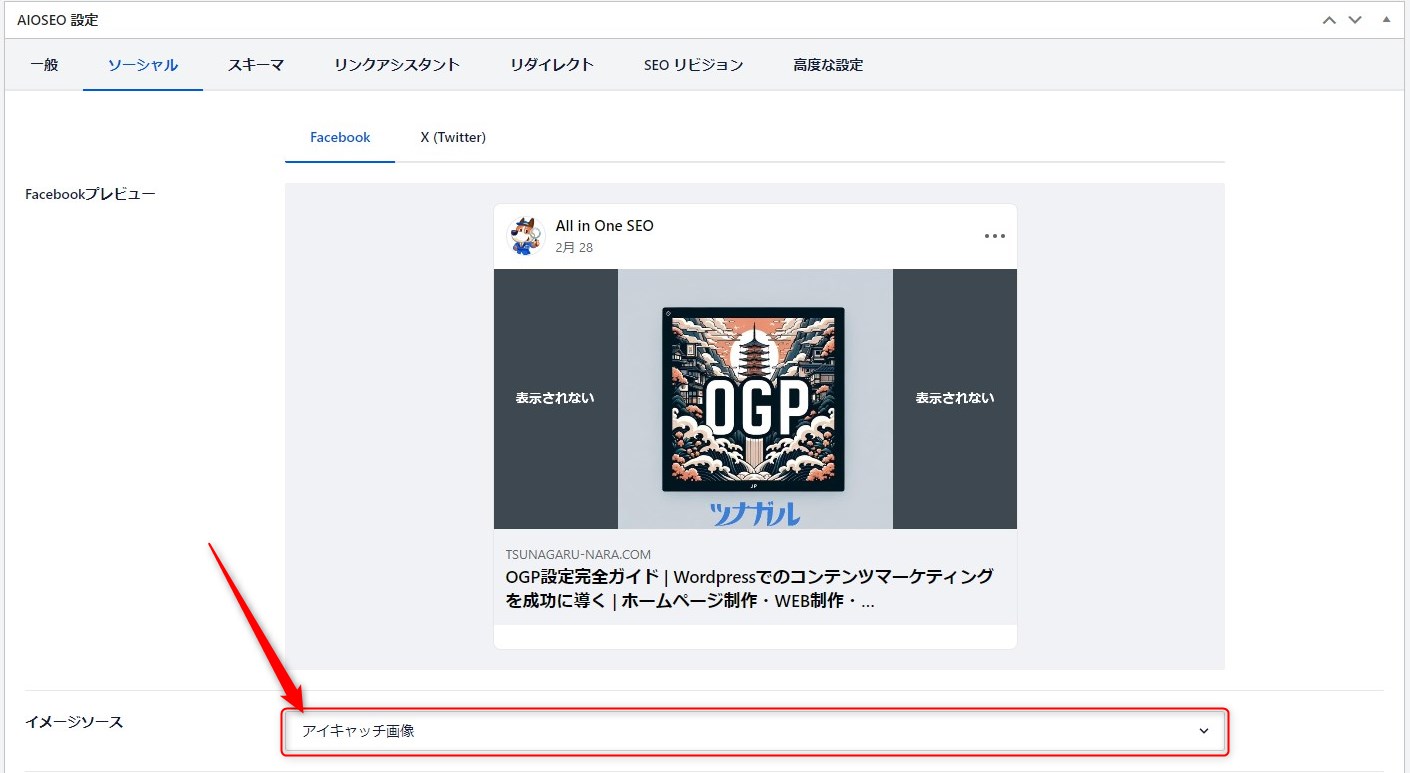Click the TSUNAGARU-NARA.COM domain text
The height and width of the screenshot is (773, 1410).
(578, 554)
